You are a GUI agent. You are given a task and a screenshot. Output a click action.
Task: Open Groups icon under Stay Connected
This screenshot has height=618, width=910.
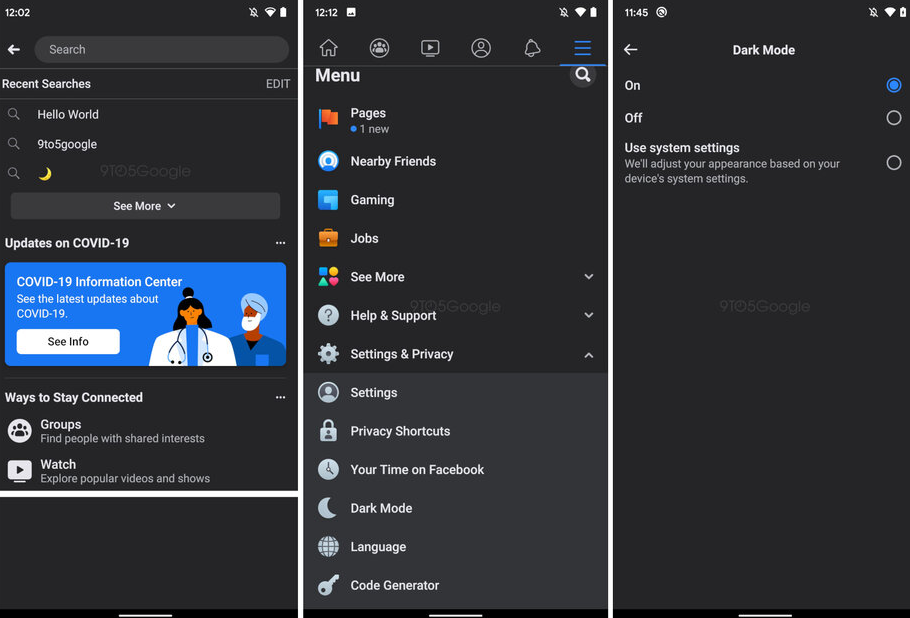point(20,431)
